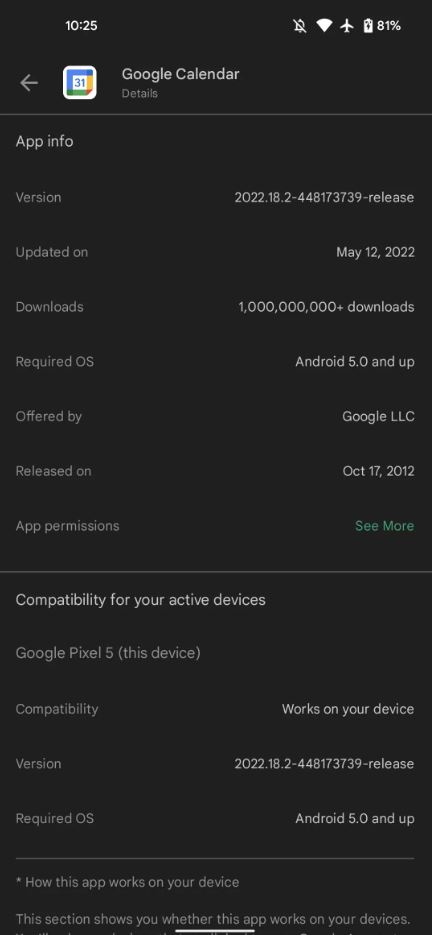
Task: Tap the battery indicator icon
Action: [x=368, y=26]
